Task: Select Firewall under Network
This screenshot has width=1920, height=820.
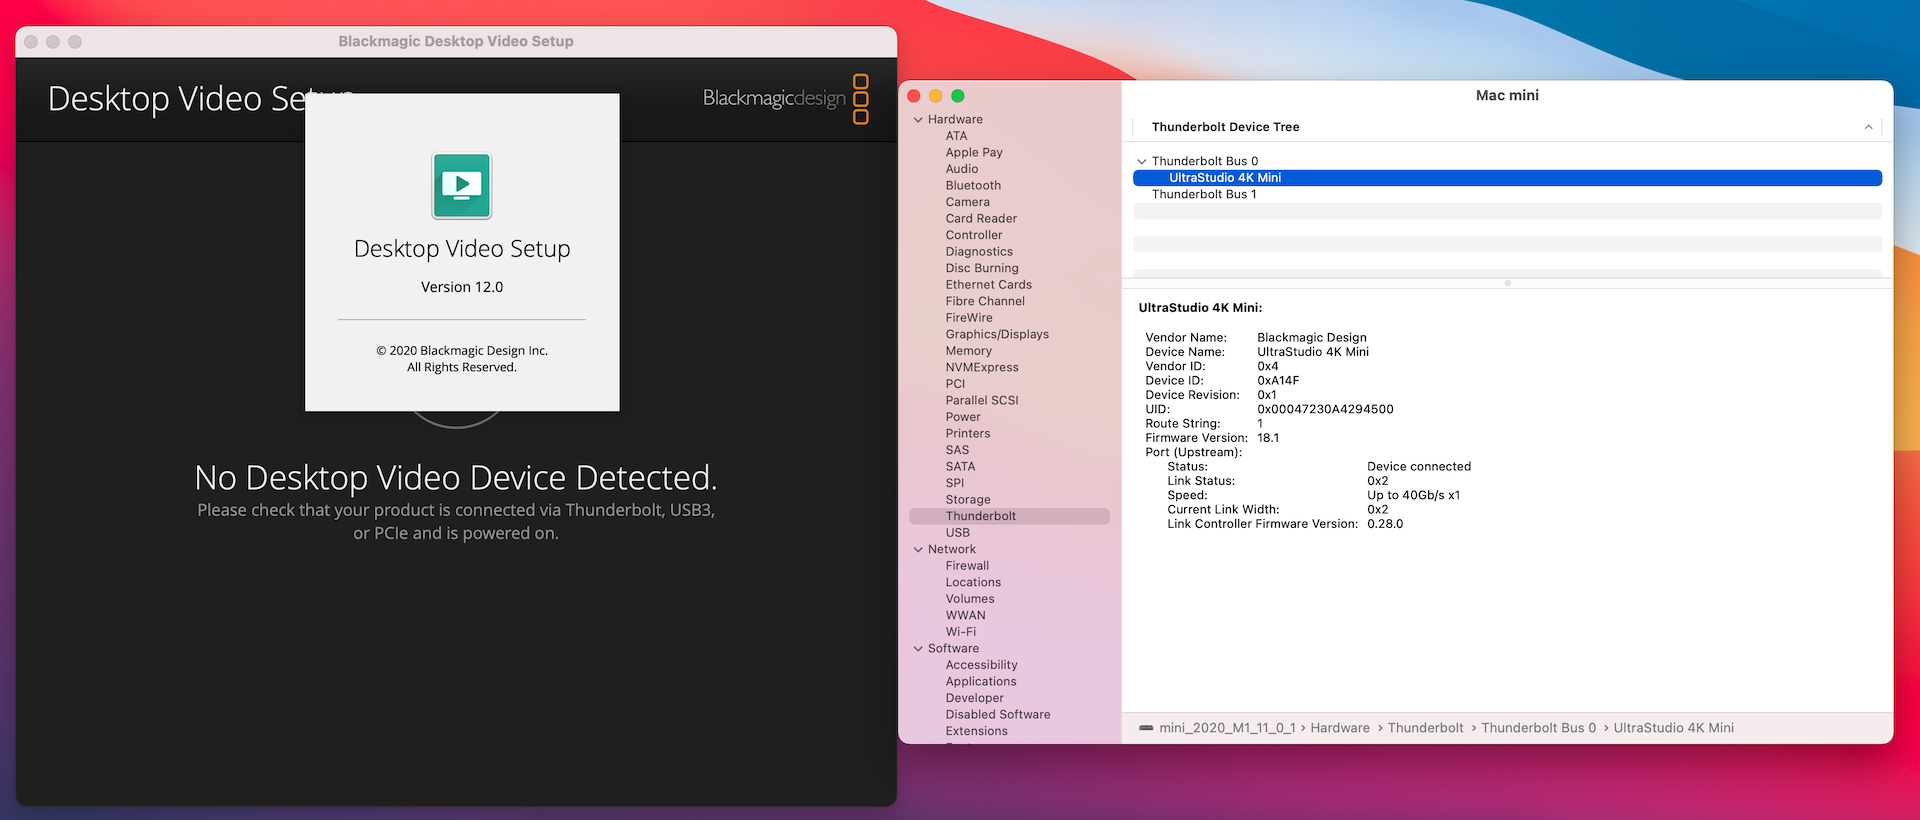Action: pyautogui.click(x=967, y=566)
